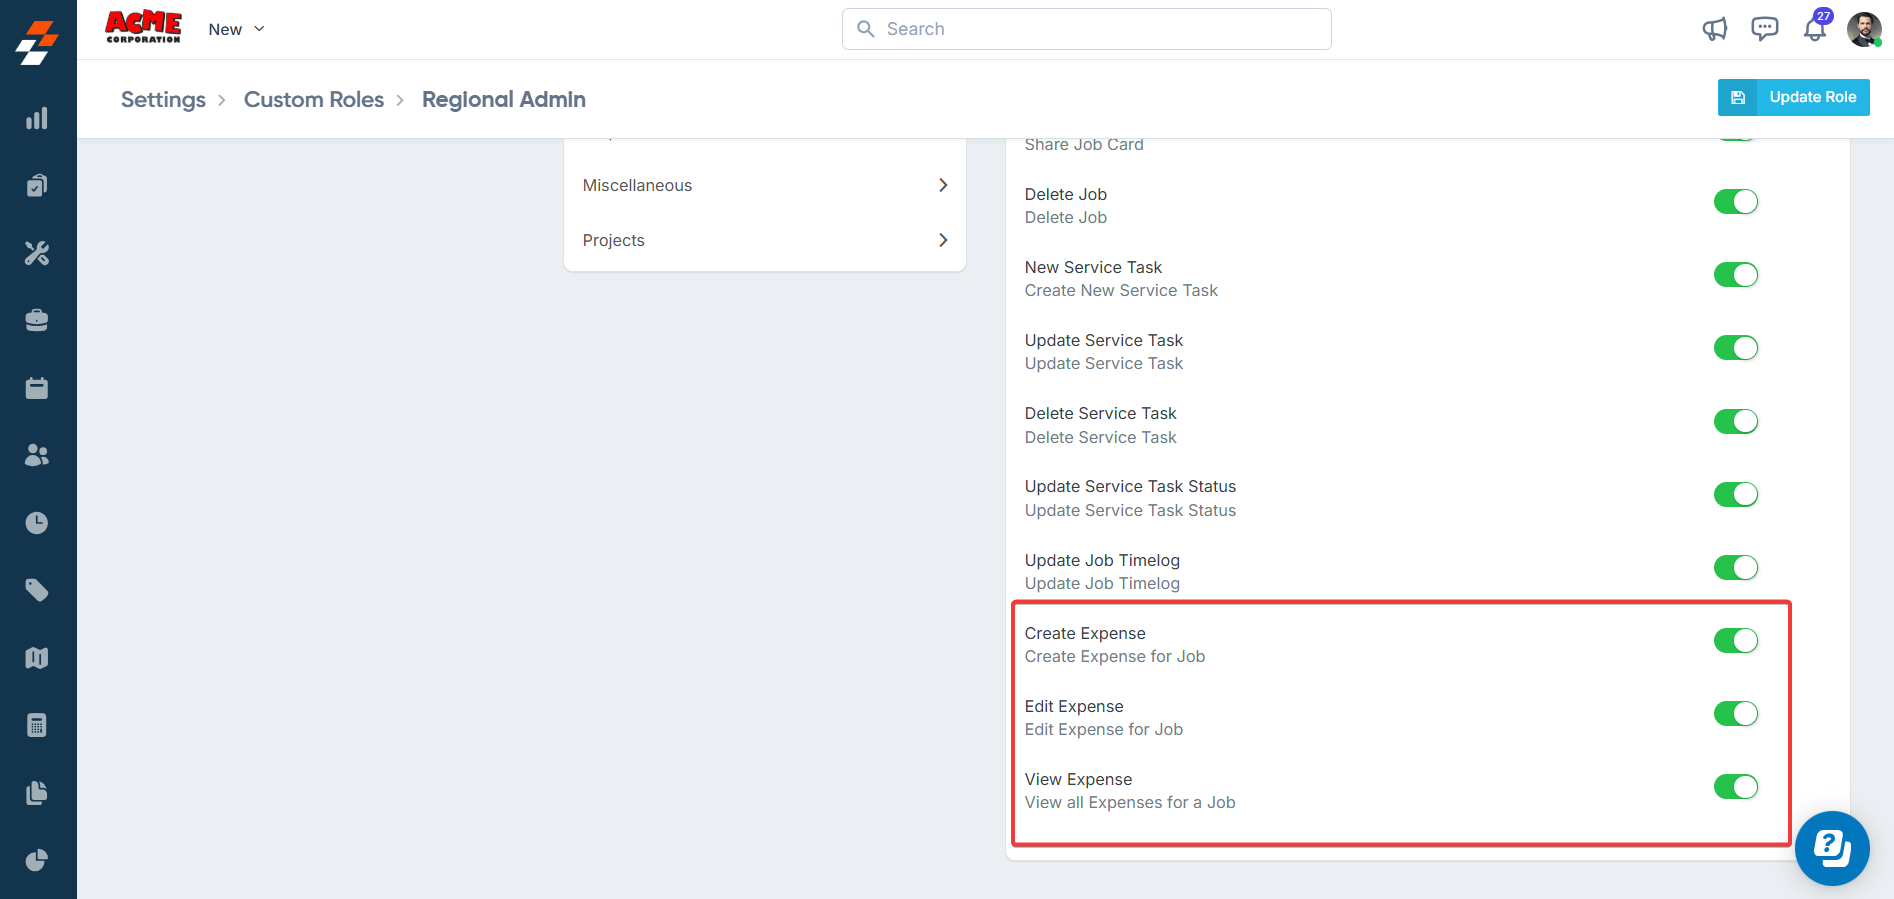Click the Search input field
1894x899 pixels.
pos(1086,29)
